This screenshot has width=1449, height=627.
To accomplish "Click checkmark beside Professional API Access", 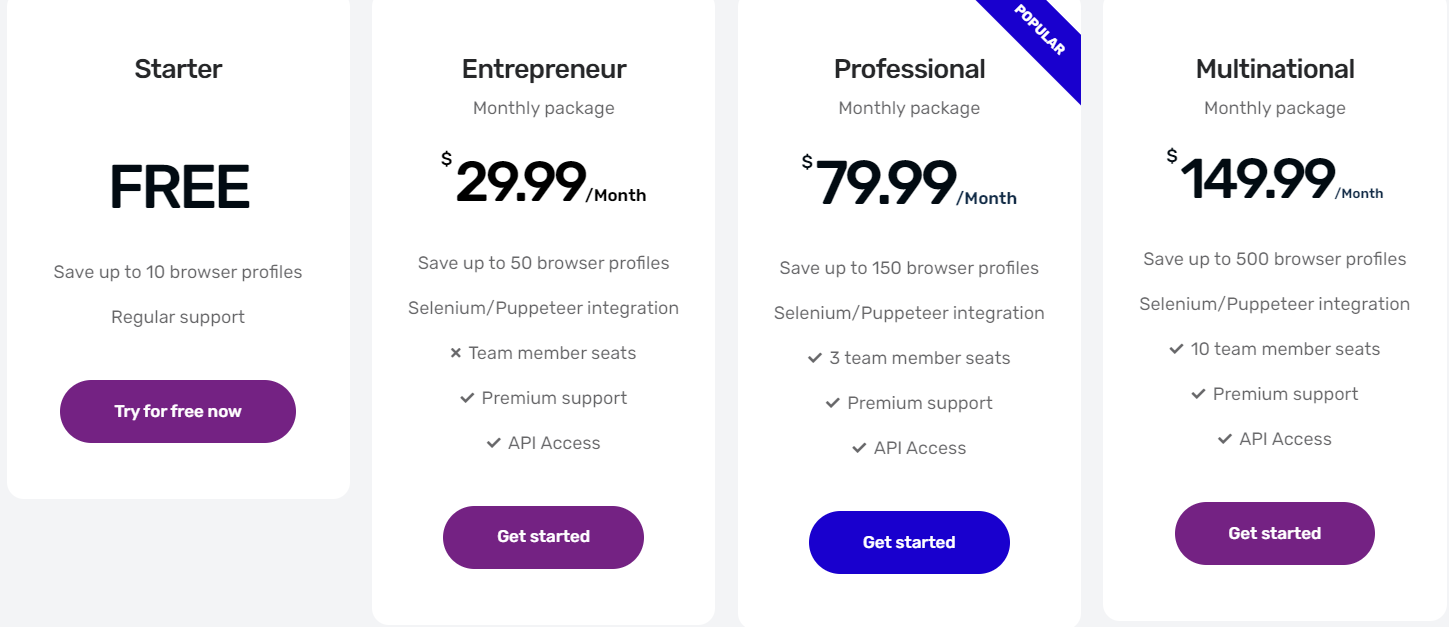I will [x=859, y=448].
